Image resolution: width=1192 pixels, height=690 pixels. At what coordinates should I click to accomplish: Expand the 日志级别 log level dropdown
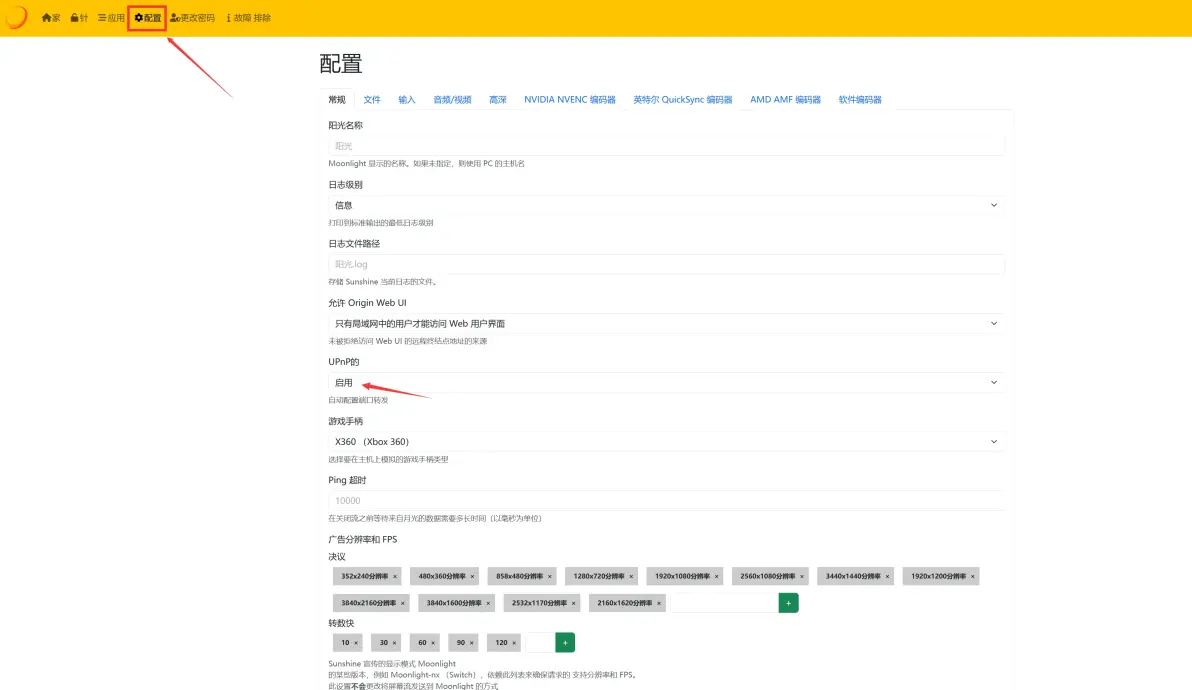(665, 205)
